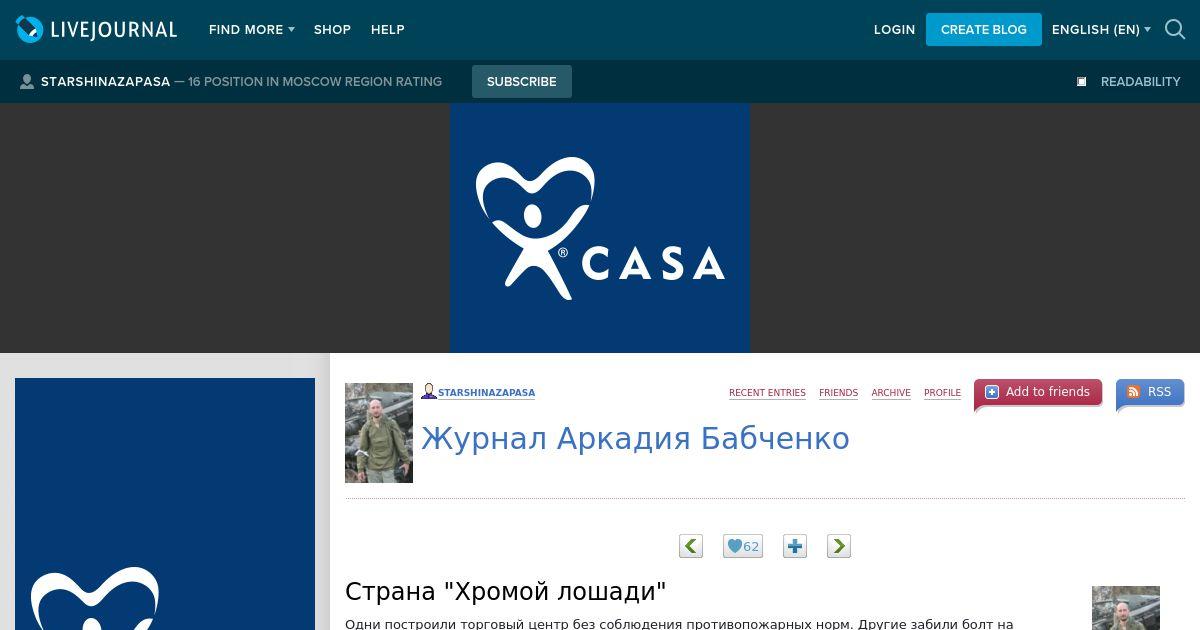Go to next entry green arrow
This screenshot has width=1200, height=630.
[x=839, y=546]
